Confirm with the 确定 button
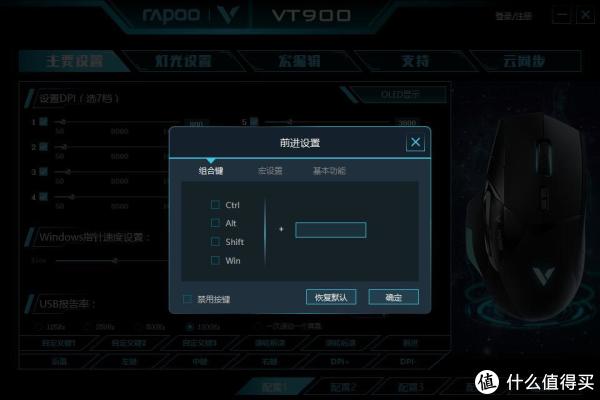 pos(393,297)
